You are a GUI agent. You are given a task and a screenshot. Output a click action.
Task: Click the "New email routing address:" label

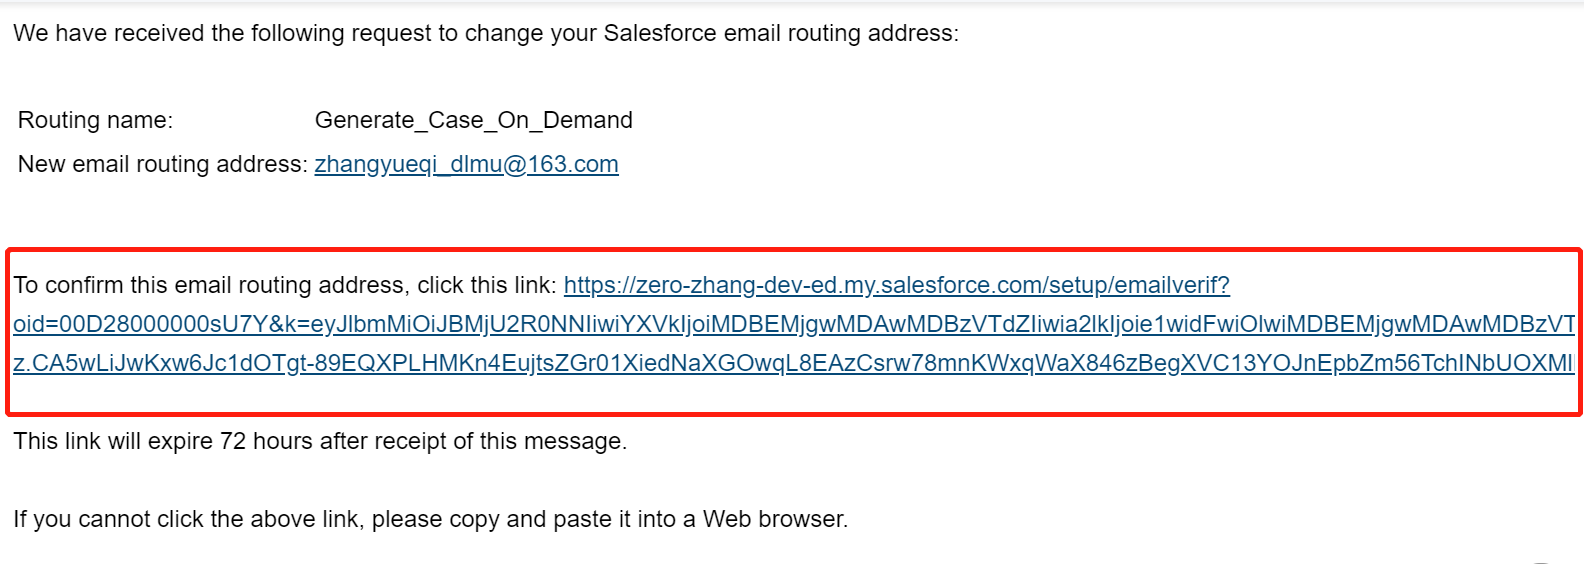[162, 164]
